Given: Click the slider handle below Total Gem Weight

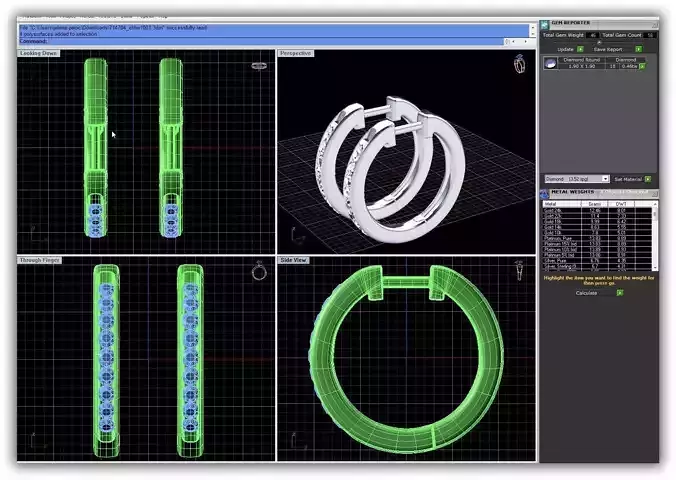Looking at the screenshot, I should click(x=599, y=42).
